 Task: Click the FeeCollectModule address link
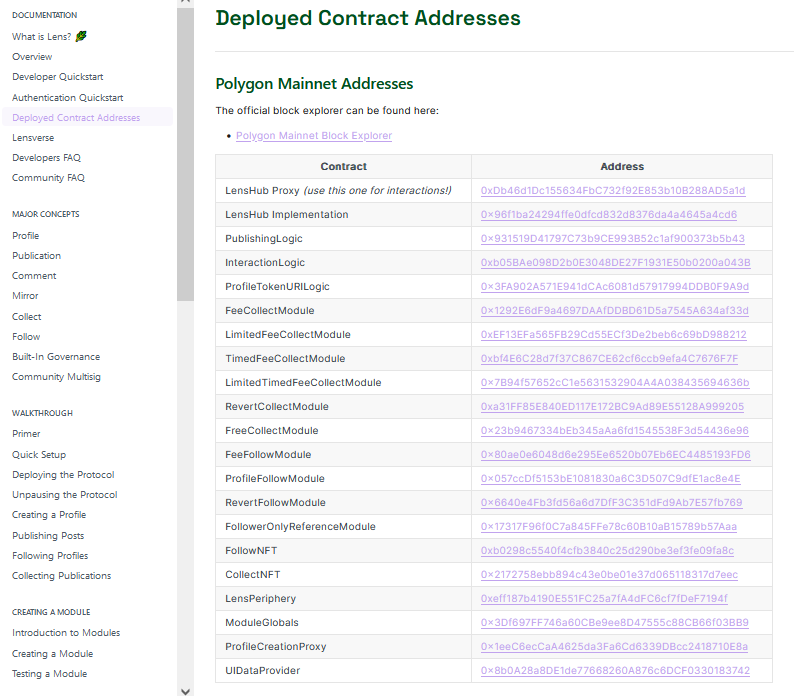614,311
